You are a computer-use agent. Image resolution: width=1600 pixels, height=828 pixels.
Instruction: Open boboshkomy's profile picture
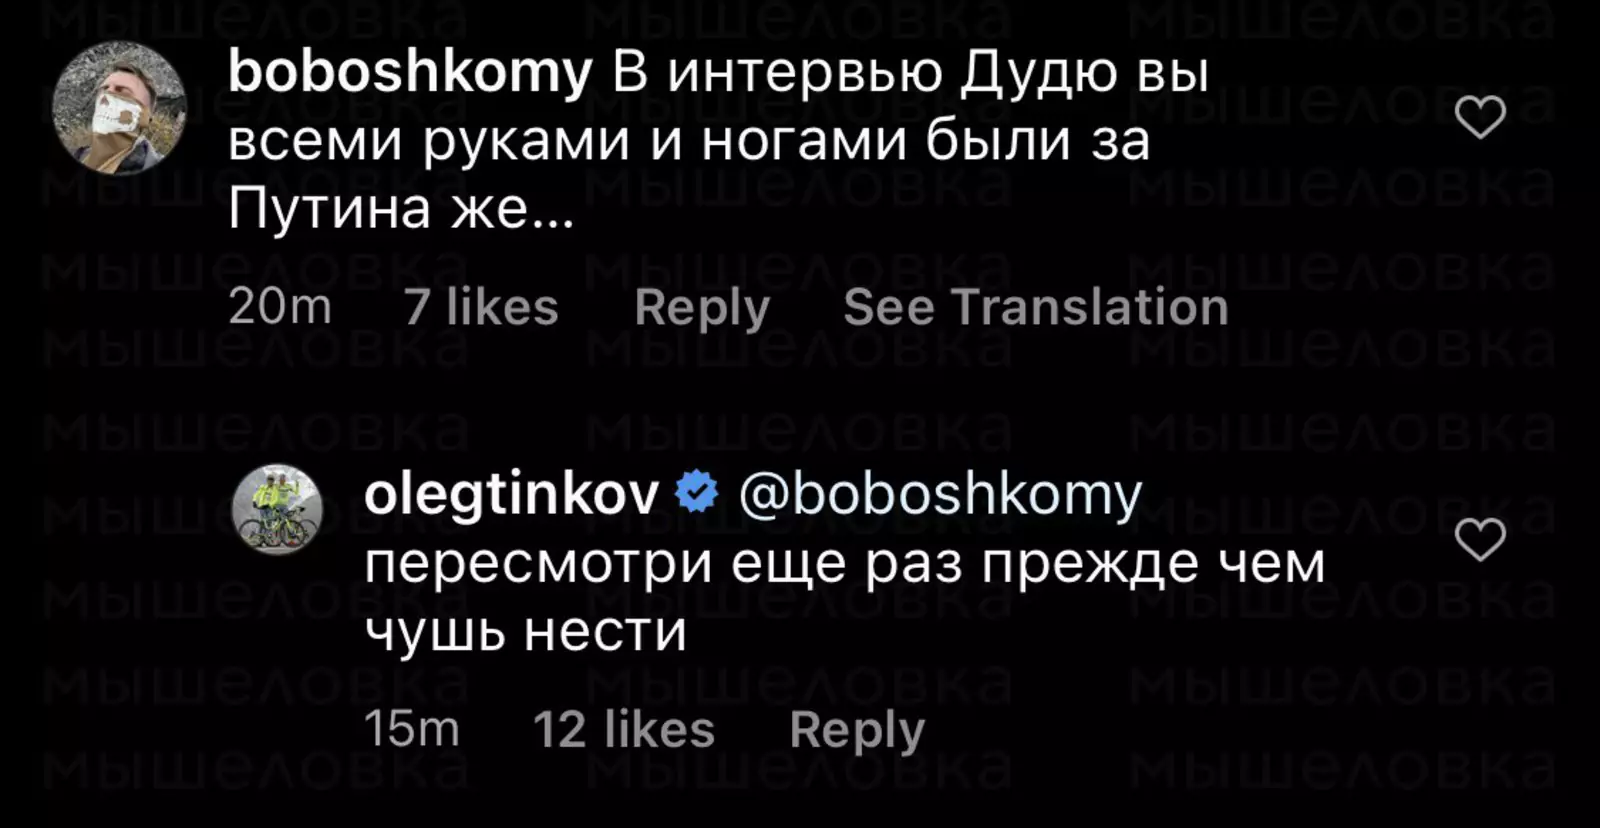tap(119, 108)
